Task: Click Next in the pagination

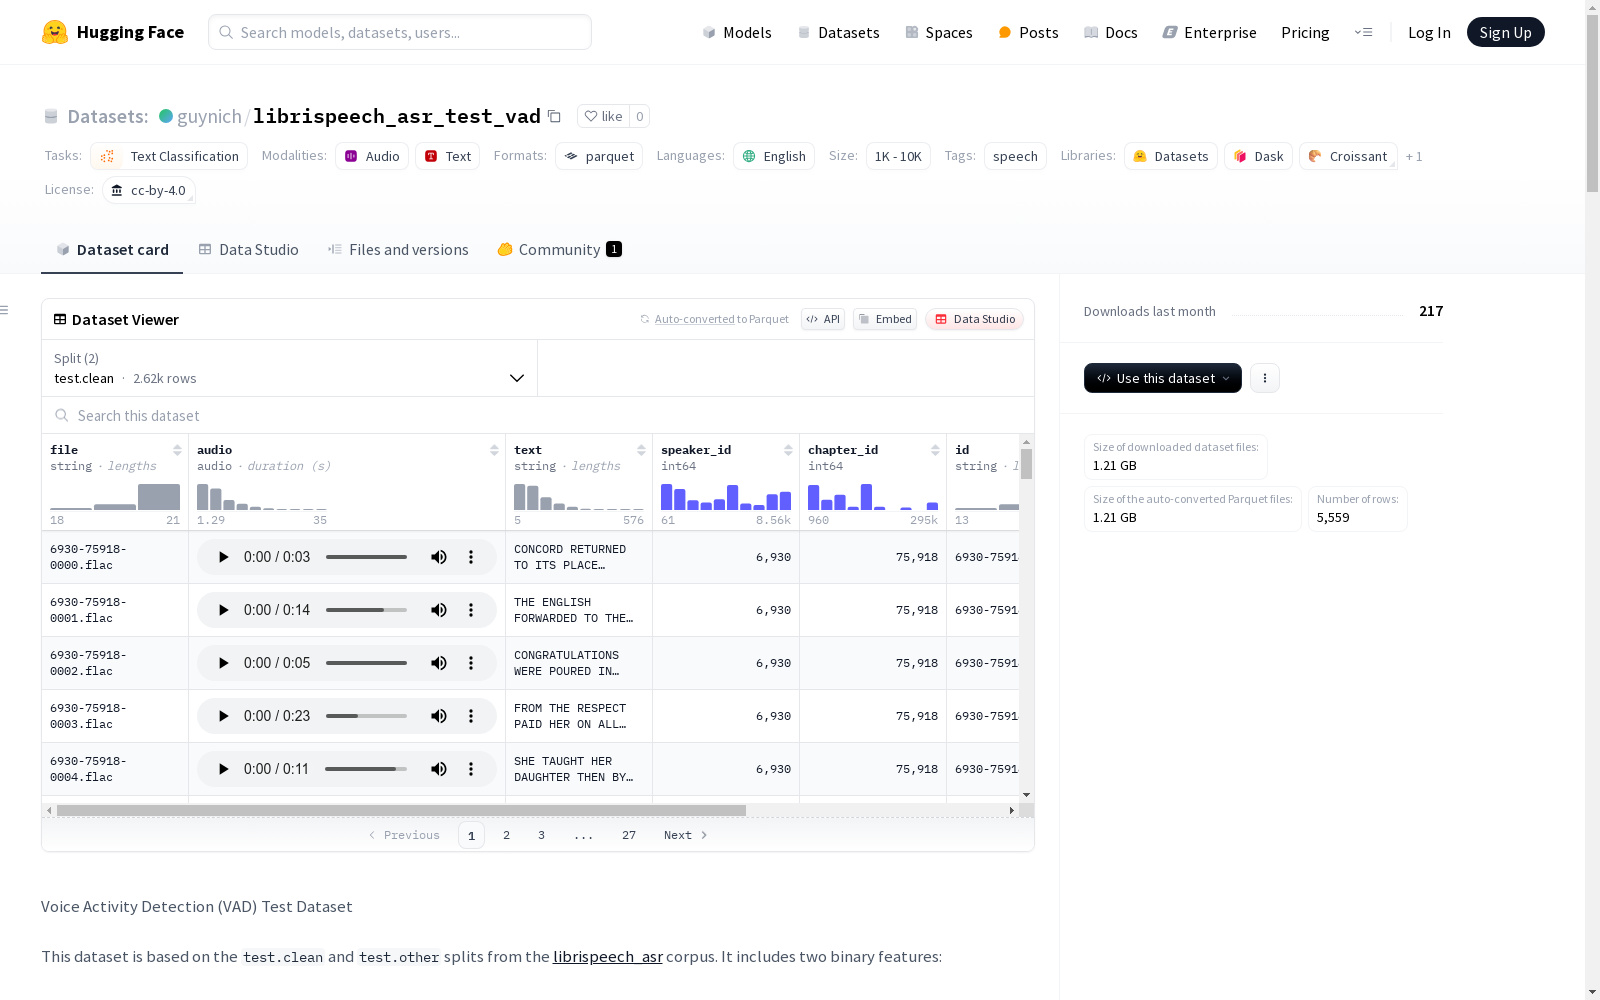Action: coord(686,835)
